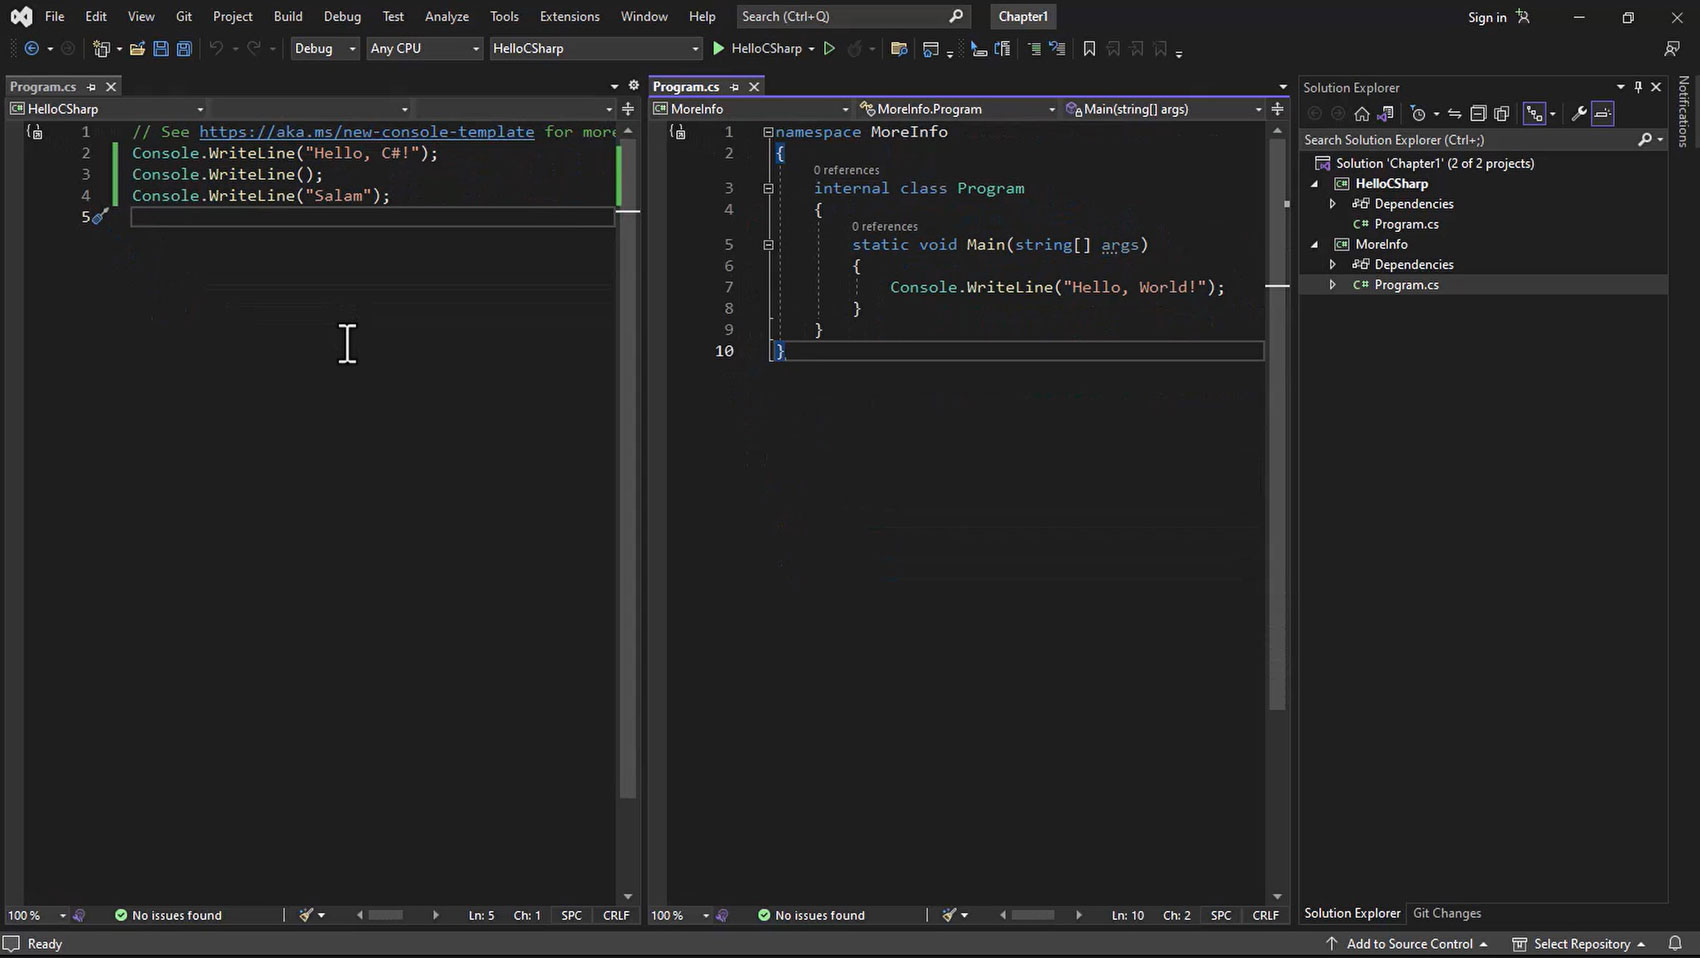
Task: Follow the aka.ms/new-console-template link
Action: pyautogui.click(x=366, y=132)
